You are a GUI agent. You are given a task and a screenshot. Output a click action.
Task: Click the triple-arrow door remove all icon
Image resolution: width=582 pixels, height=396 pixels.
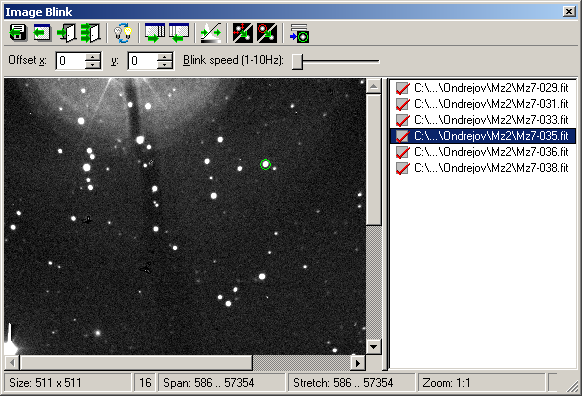click(91, 33)
